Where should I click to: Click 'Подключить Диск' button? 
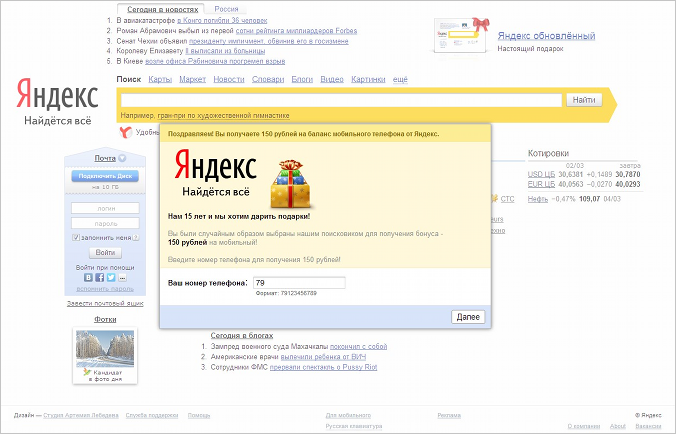click(105, 176)
